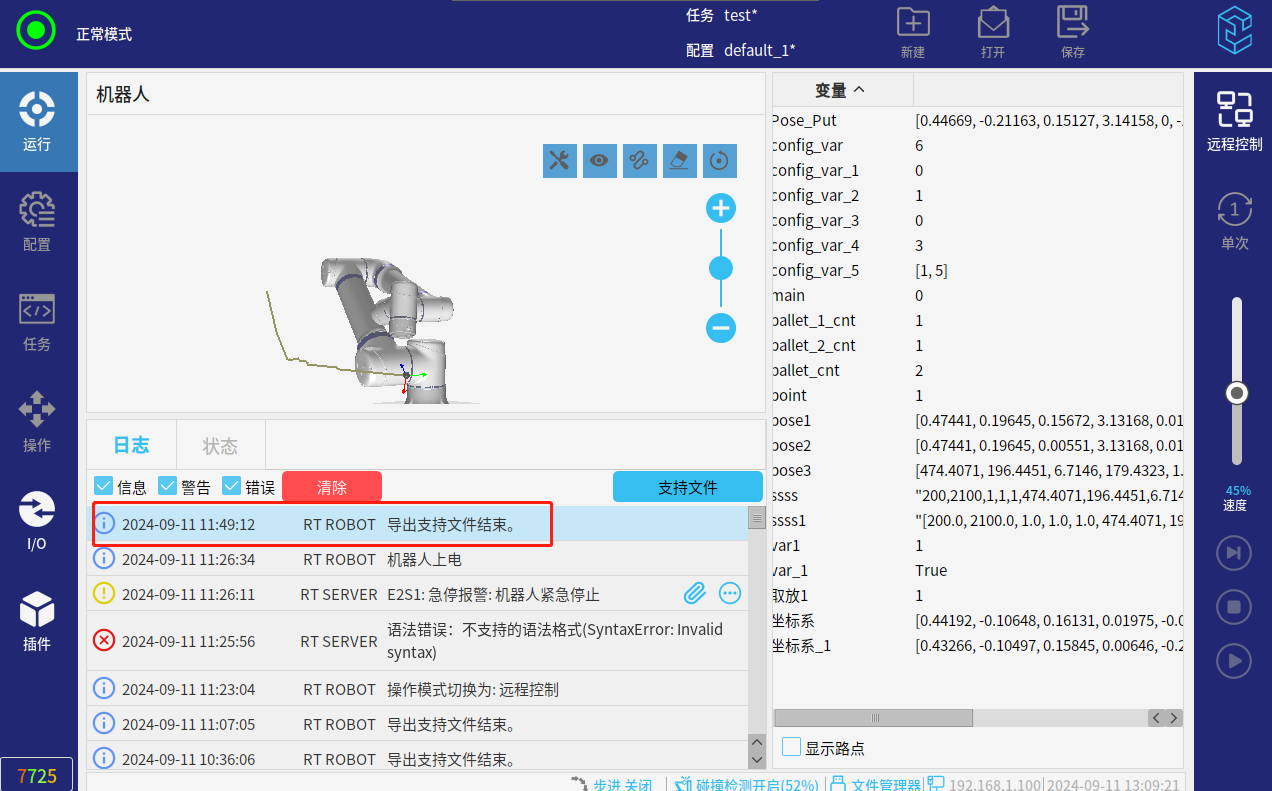Toggle sort order on 变量 column header
Image resolution: width=1272 pixels, height=791 pixels.
pyautogui.click(x=841, y=90)
